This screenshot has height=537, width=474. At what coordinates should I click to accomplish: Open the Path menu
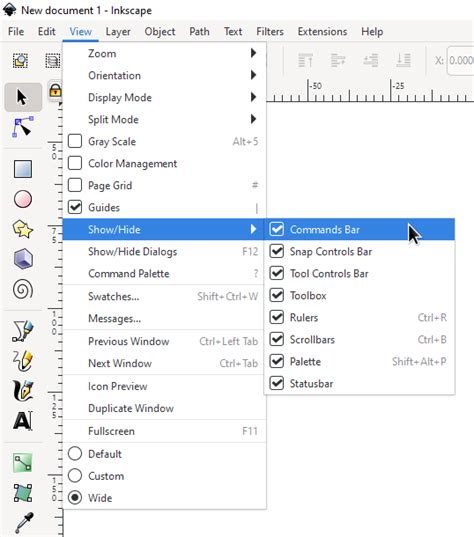[x=199, y=32]
